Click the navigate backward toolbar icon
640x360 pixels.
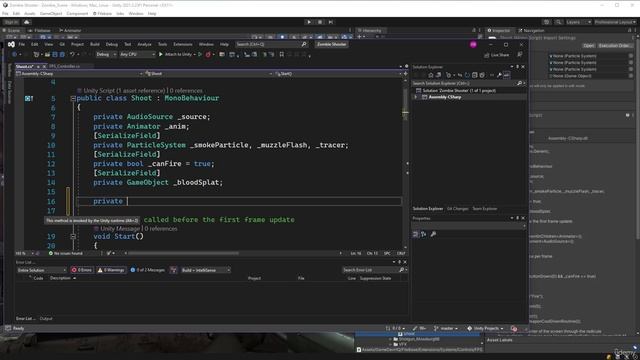pyautogui.click(x=14, y=54)
